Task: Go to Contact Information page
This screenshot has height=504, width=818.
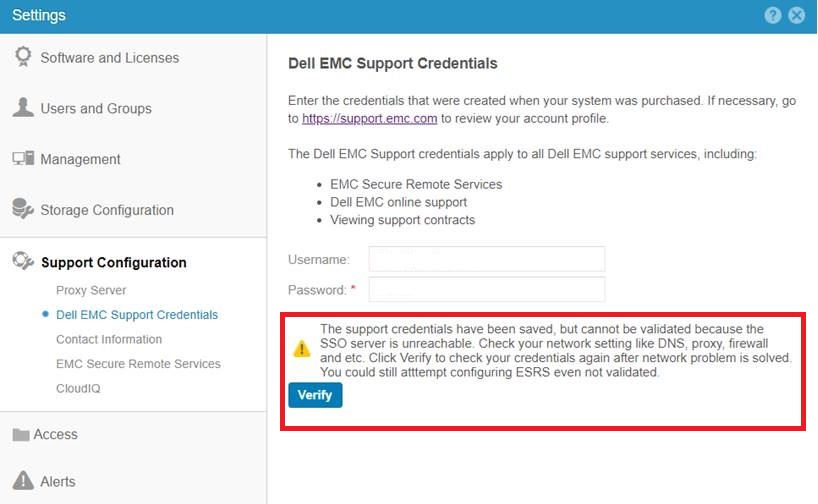Action: point(109,339)
